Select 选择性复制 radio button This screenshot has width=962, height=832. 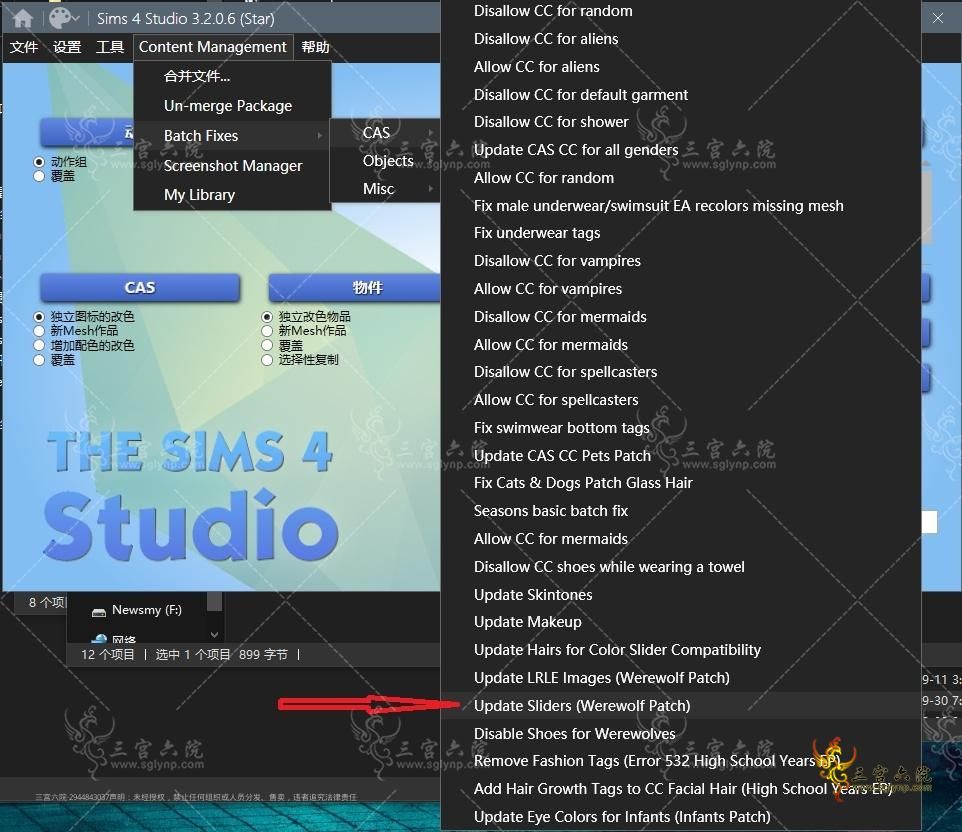267,360
